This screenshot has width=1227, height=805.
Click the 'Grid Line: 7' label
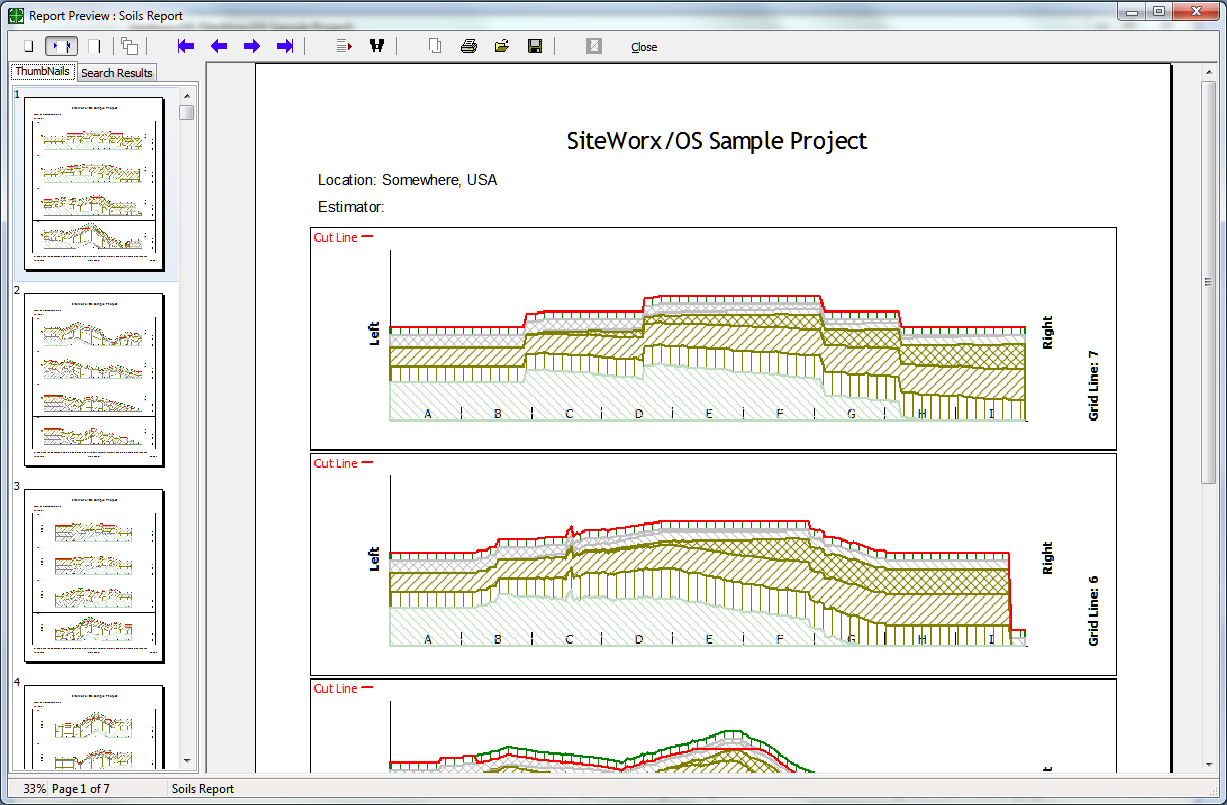click(x=1094, y=385)
